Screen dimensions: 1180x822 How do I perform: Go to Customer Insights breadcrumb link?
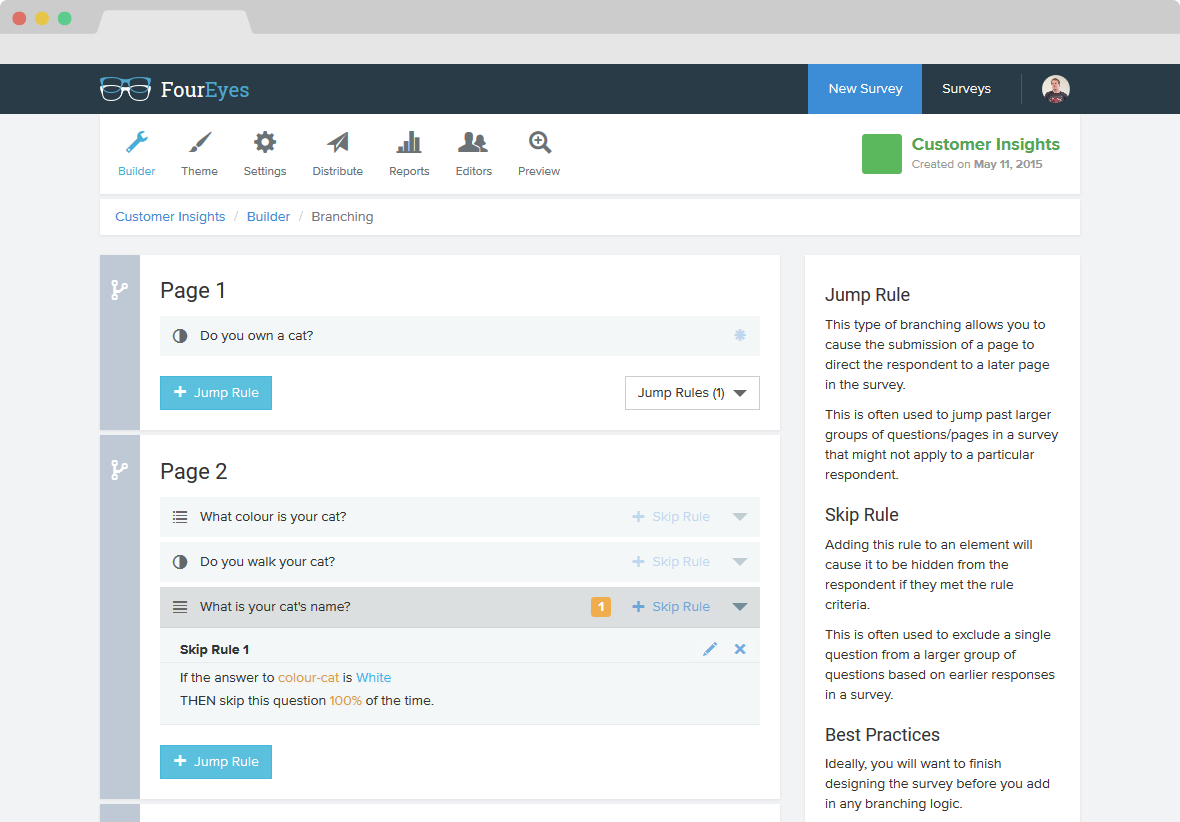click(170, 217)
